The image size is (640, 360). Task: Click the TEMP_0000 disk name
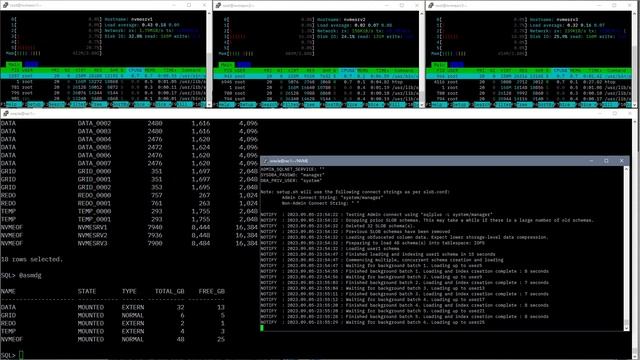pyautogui.click(x=94, y=211)
